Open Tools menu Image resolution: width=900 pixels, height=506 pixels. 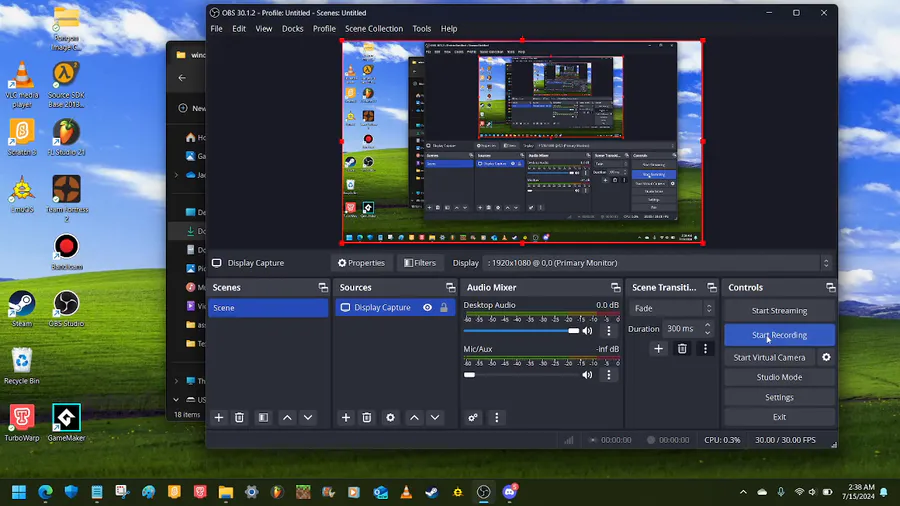pyautogui.click(x=421, y=29)
